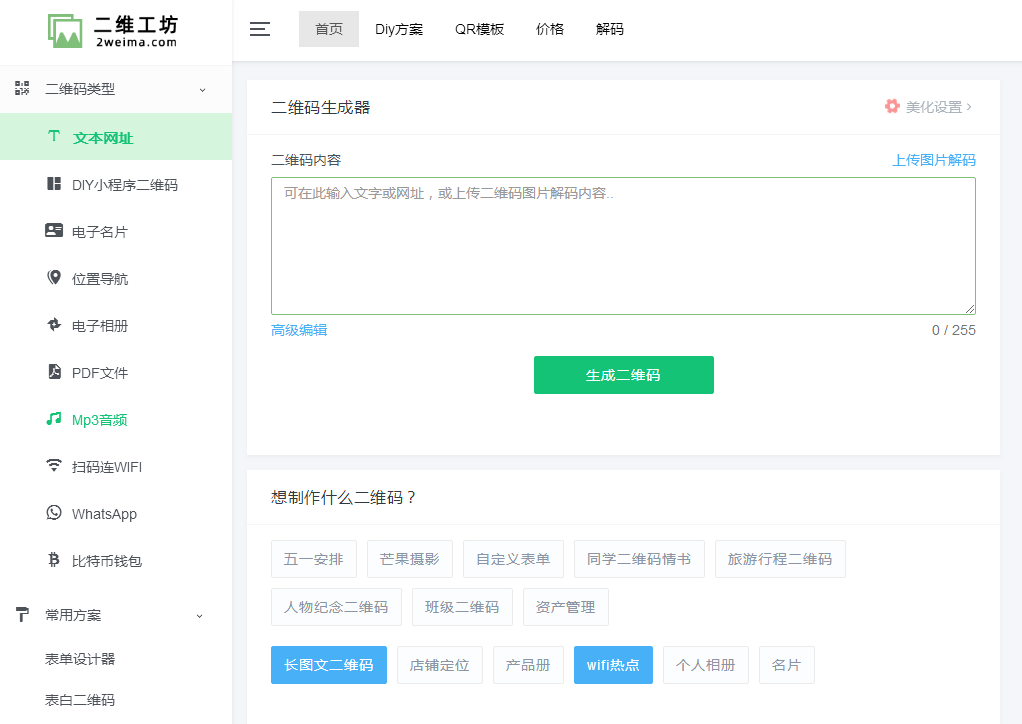Open the 上传图片解码 link
The height and width of the screenshot is (724, 1022).
pyautogui.click(x=933, y=160)
